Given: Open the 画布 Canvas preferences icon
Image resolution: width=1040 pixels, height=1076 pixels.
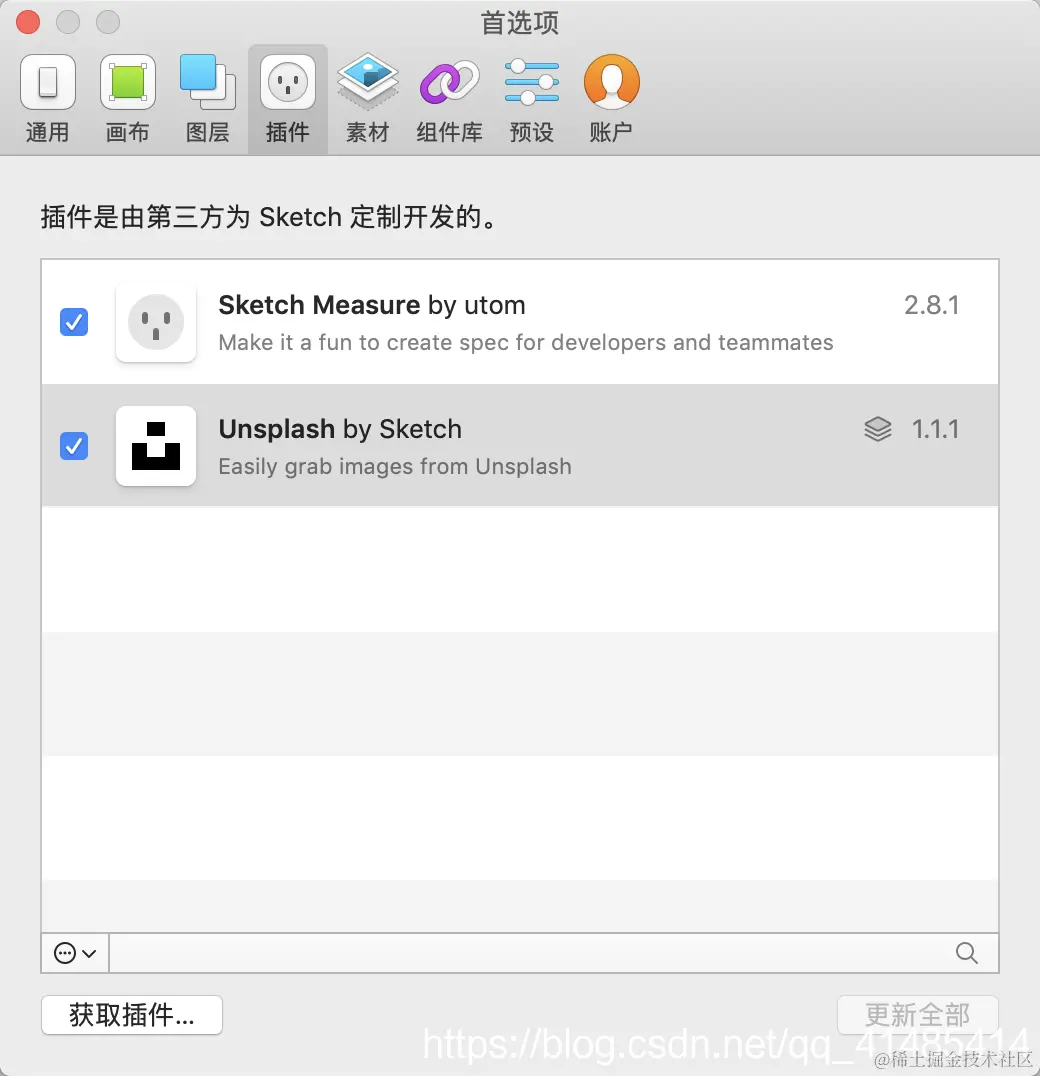Looking at the screenshot, I should [x=128, y=83].
